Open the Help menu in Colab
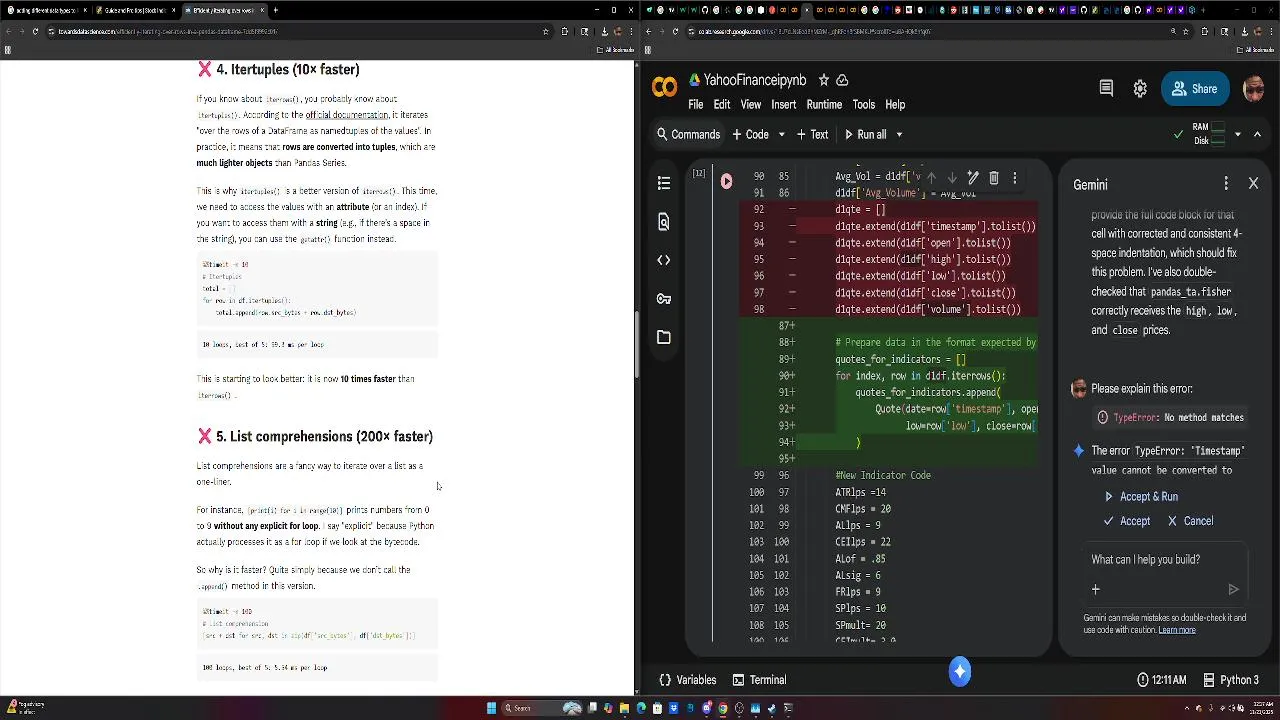This screenshot has width=1280, height=720. coord(895,104)
